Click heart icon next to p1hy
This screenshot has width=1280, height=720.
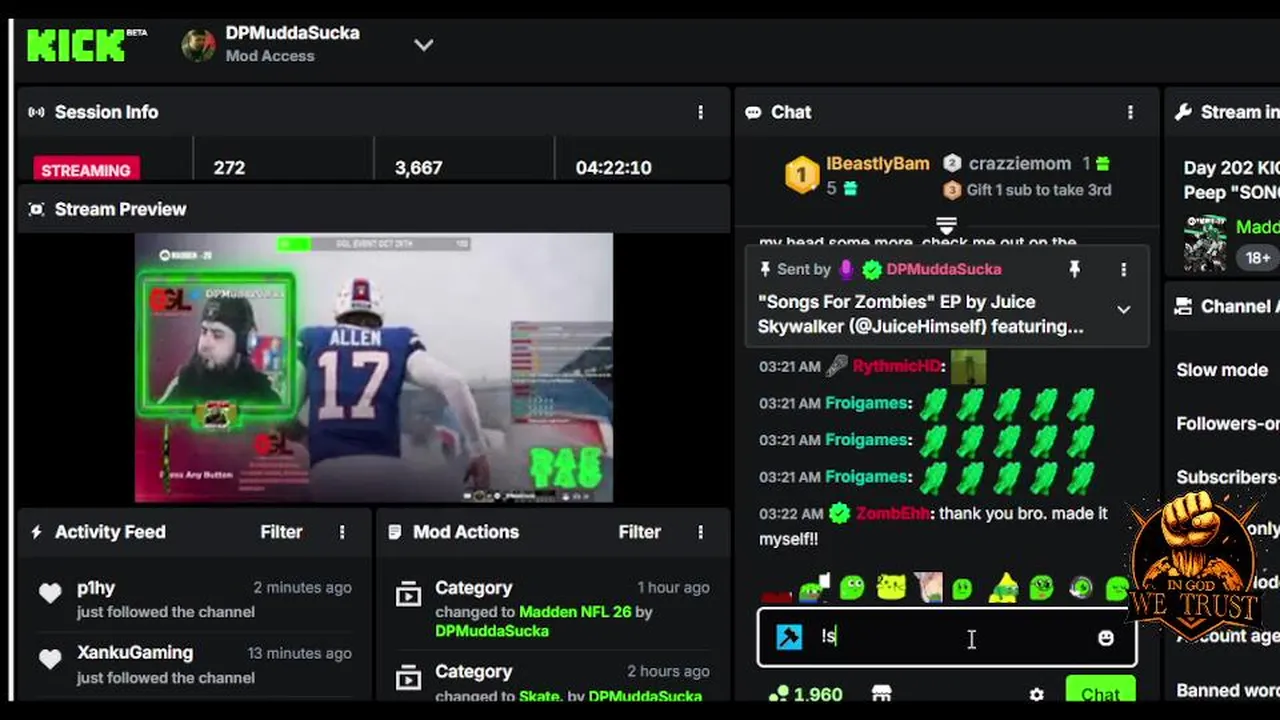tap(50, 594)
